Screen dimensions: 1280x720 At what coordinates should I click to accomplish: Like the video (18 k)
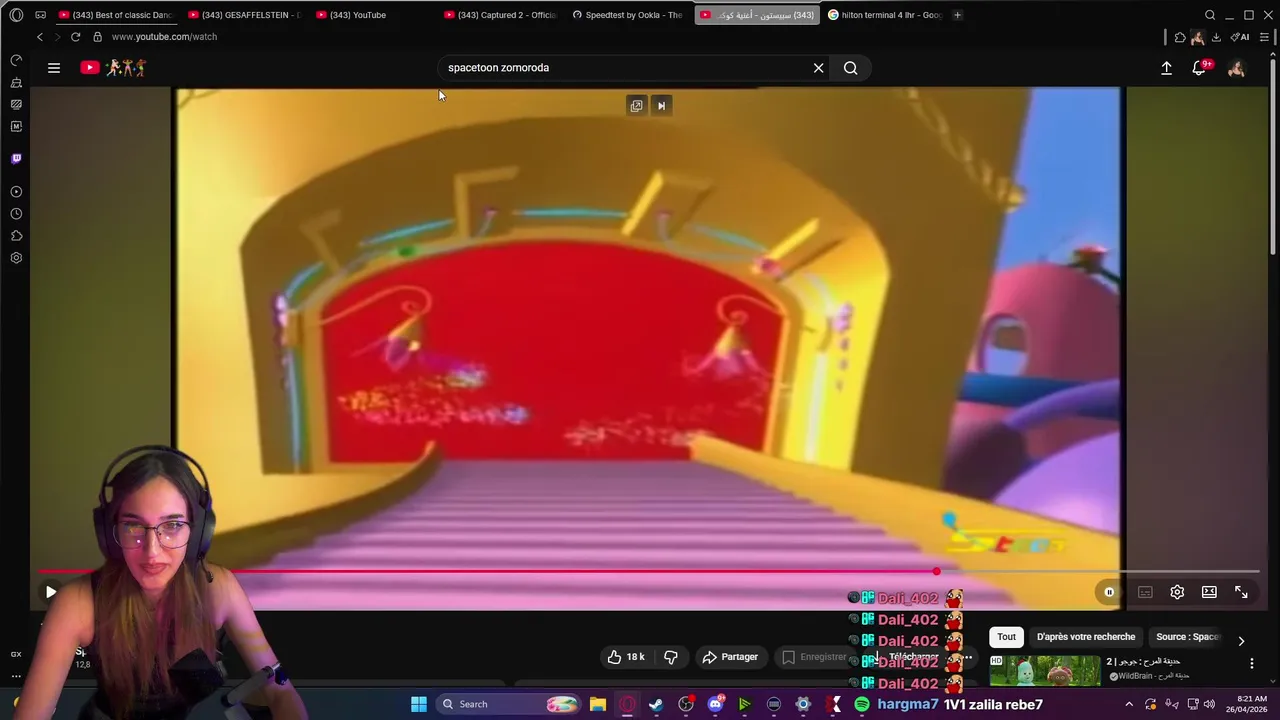tap(626, 657)
